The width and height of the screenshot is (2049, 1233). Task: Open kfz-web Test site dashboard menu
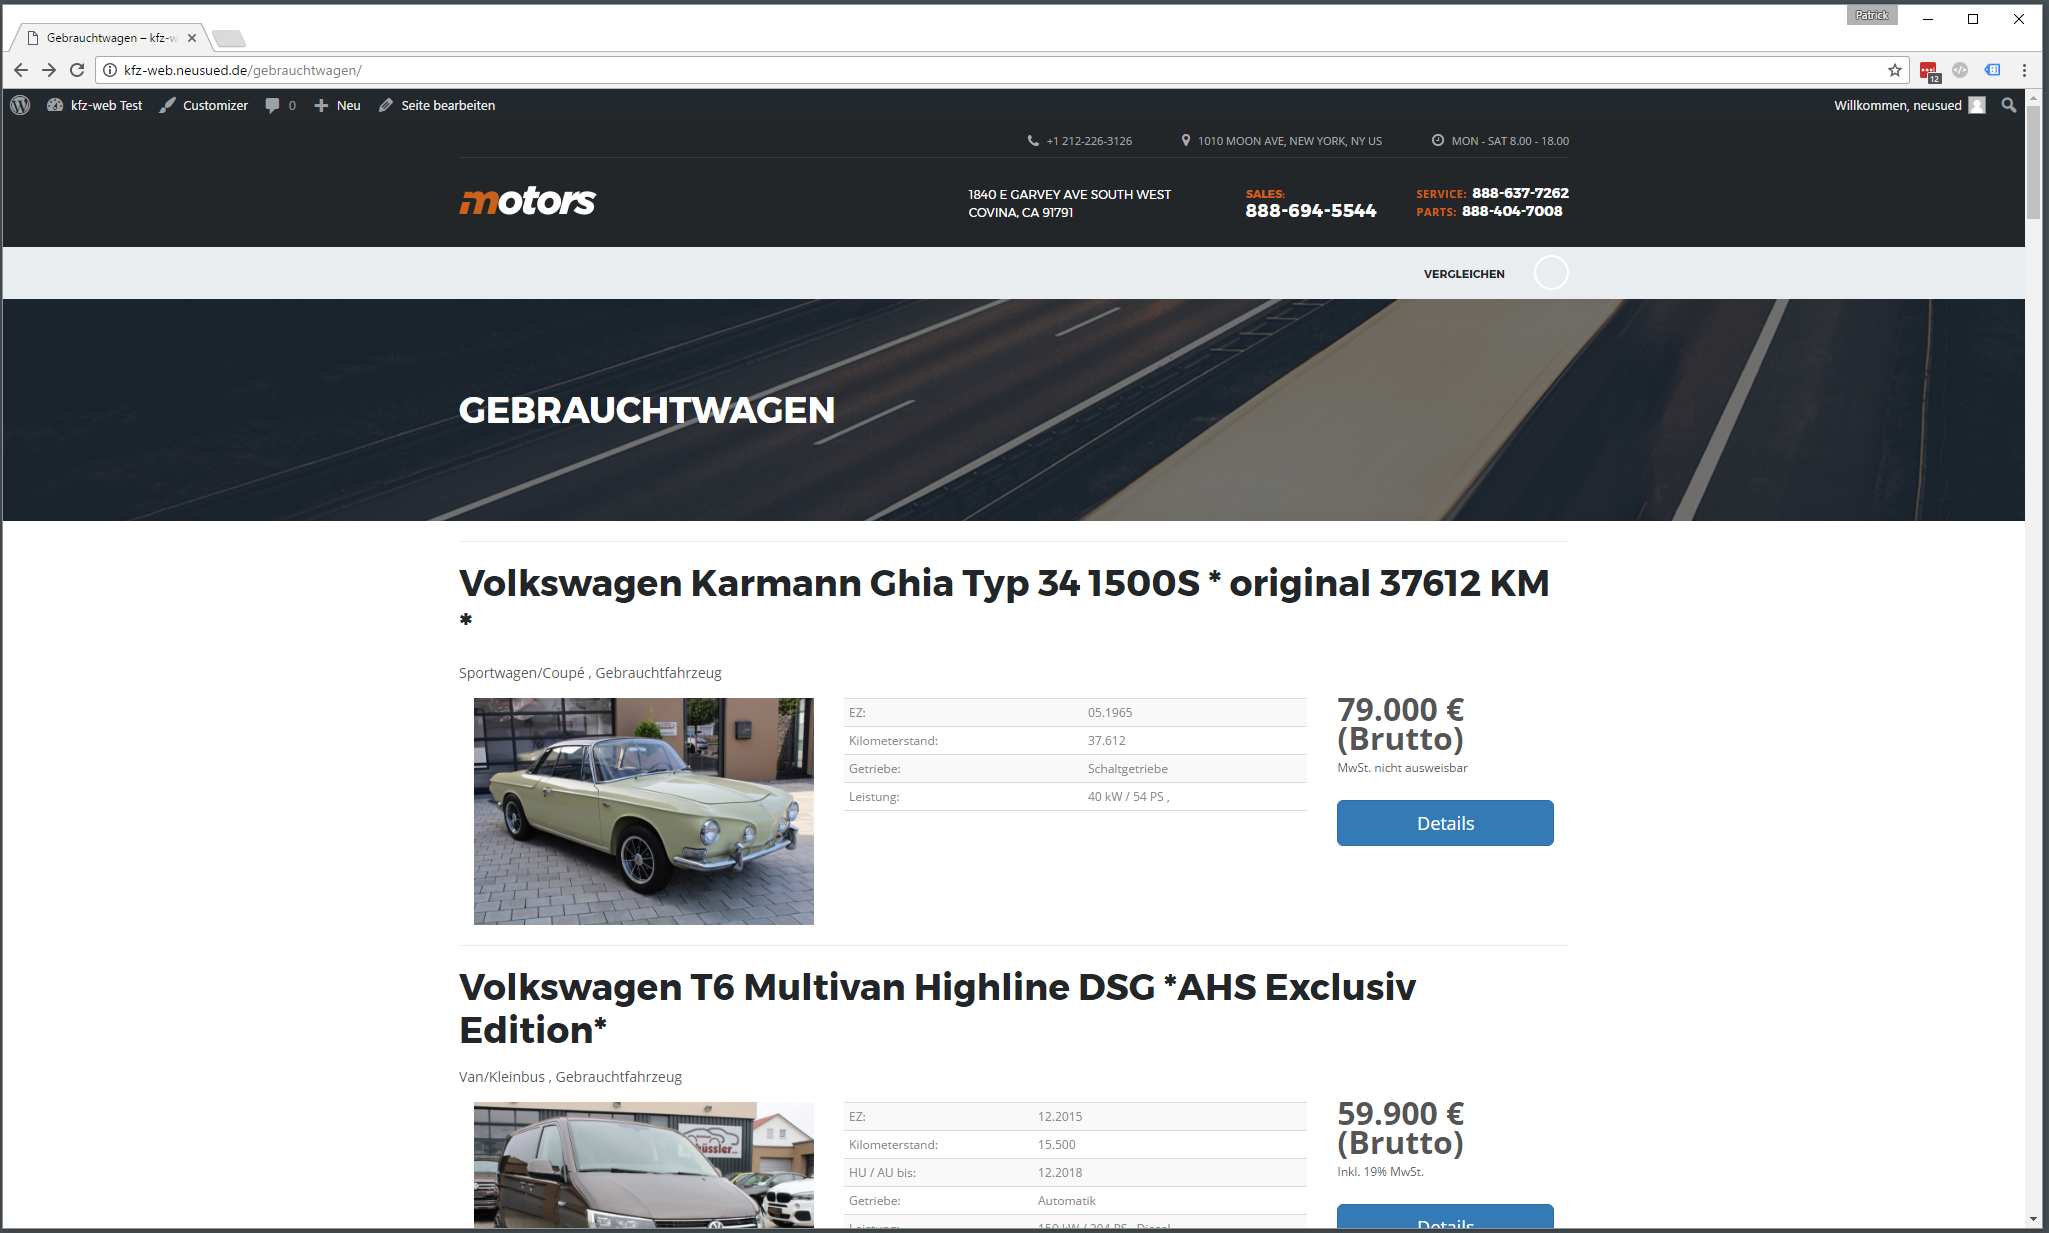pos(94,105)
